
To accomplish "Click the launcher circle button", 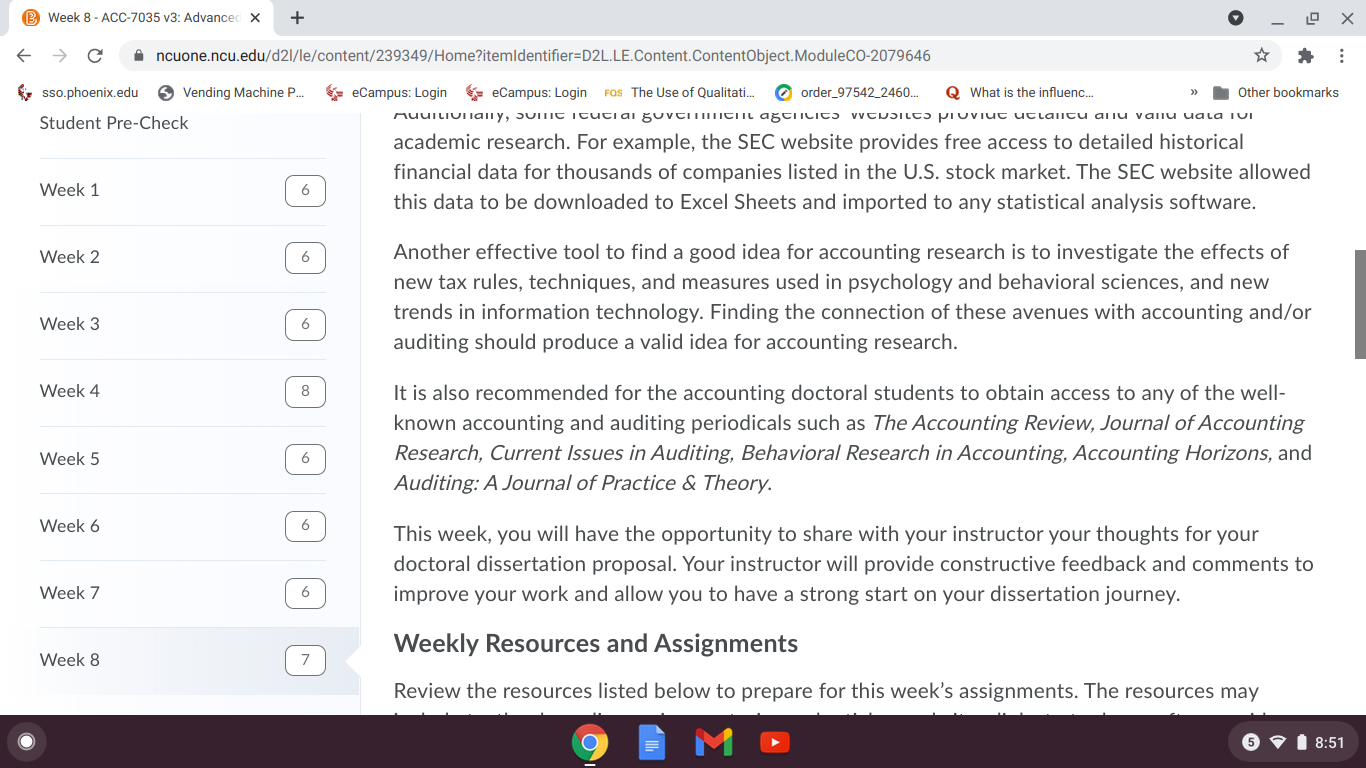I will click(27, 742).
